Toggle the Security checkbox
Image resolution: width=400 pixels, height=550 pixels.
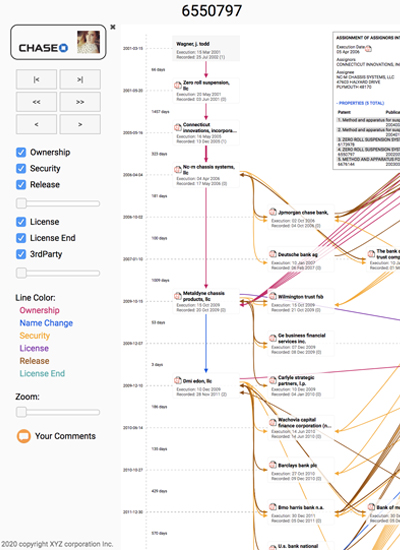tap(21, 168)
